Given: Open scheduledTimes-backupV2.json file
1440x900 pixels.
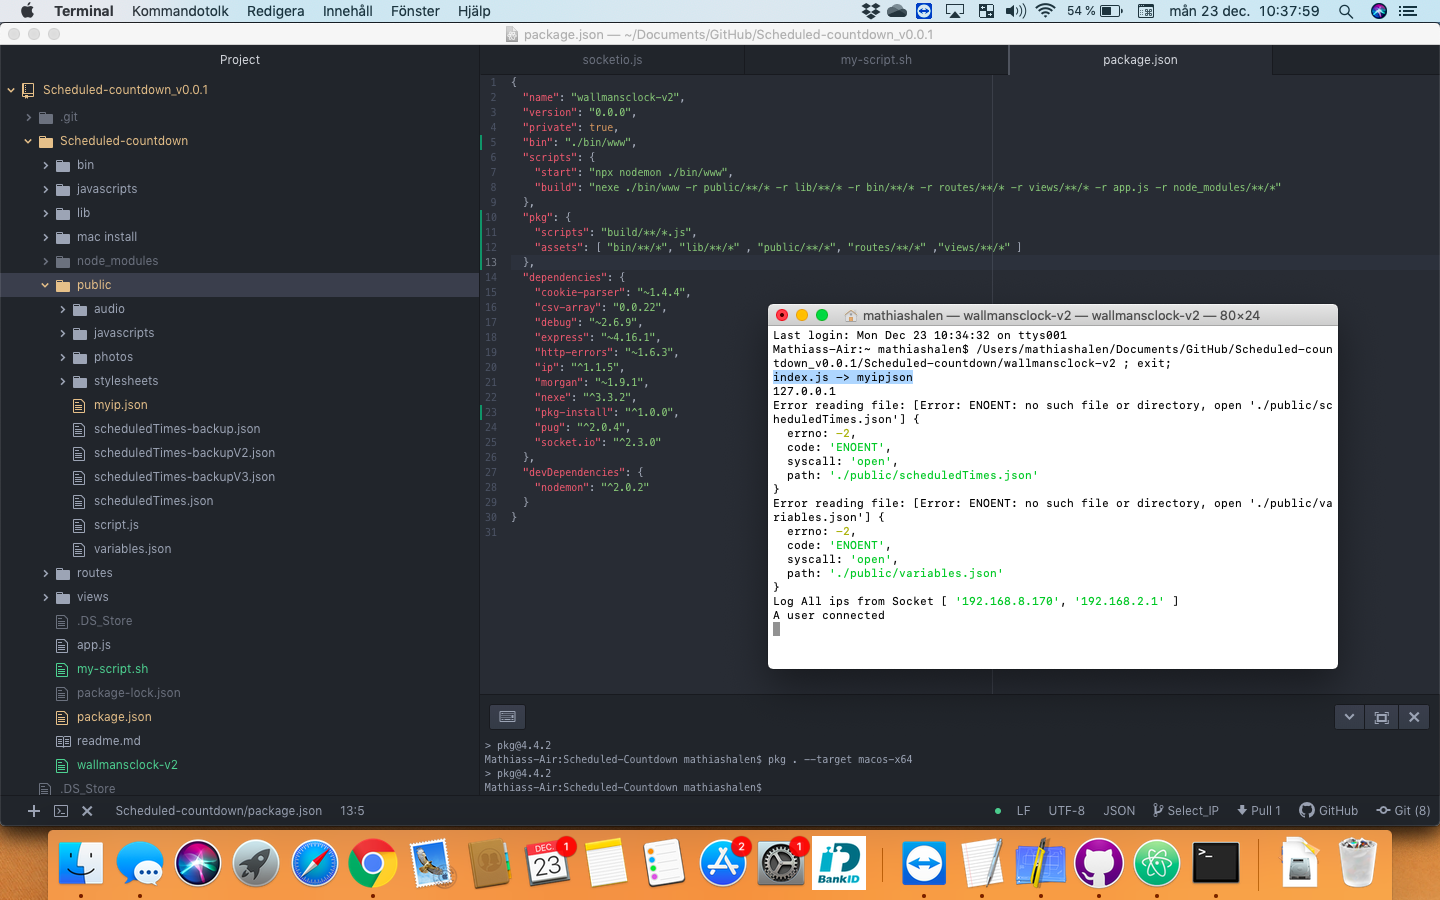Looking at the screenshot, I should coord(184,453).
